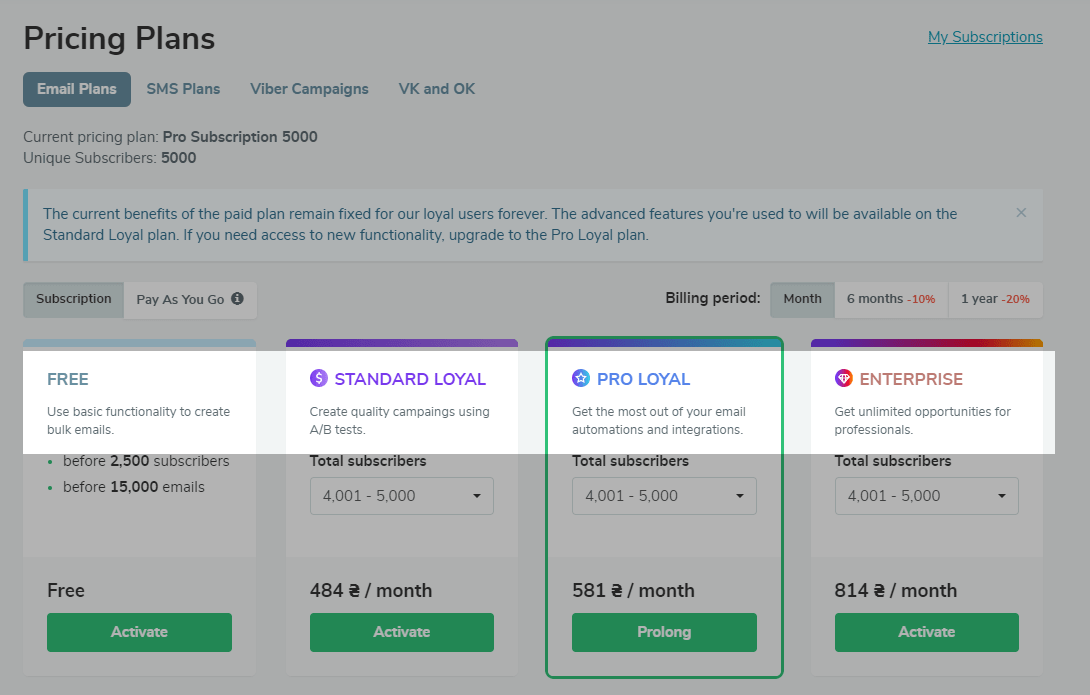
Task: Open the SMS Plans tab
Action: click(x=184, y=89)
